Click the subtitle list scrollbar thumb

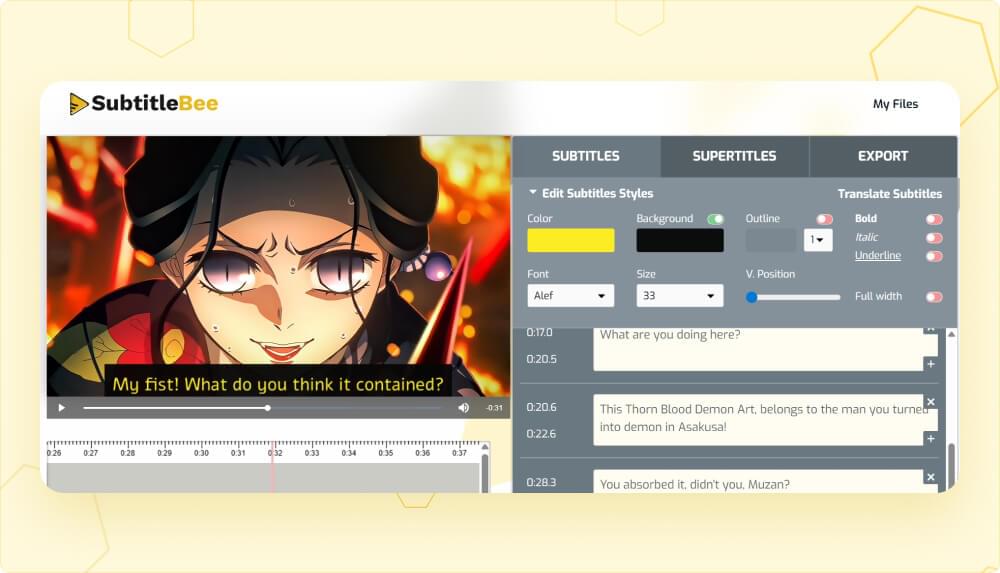coord(952,465)
